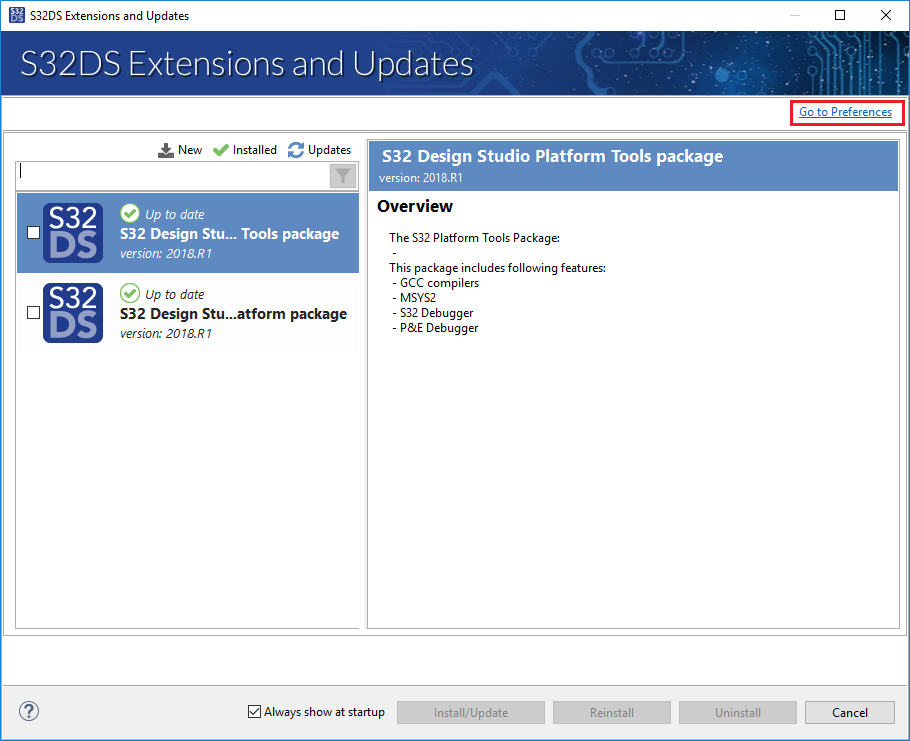Click the Reinstall button

click(x=612, y=713)
